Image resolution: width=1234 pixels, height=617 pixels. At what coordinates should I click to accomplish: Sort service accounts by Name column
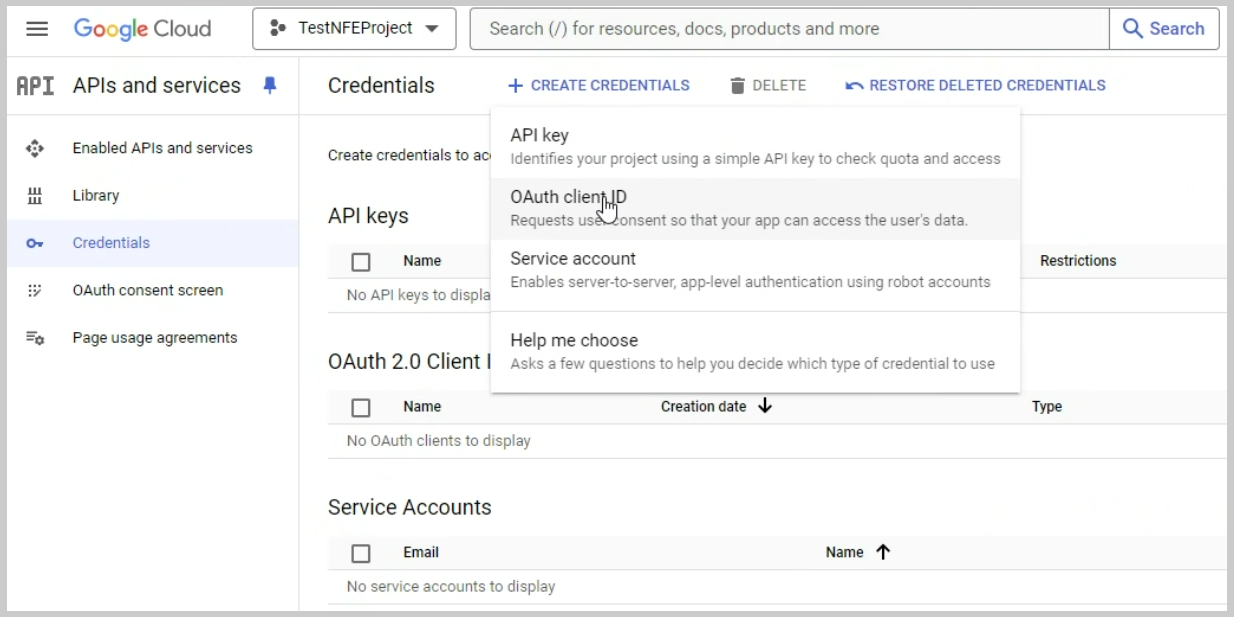pyautogui.click(x=844, y=553)
